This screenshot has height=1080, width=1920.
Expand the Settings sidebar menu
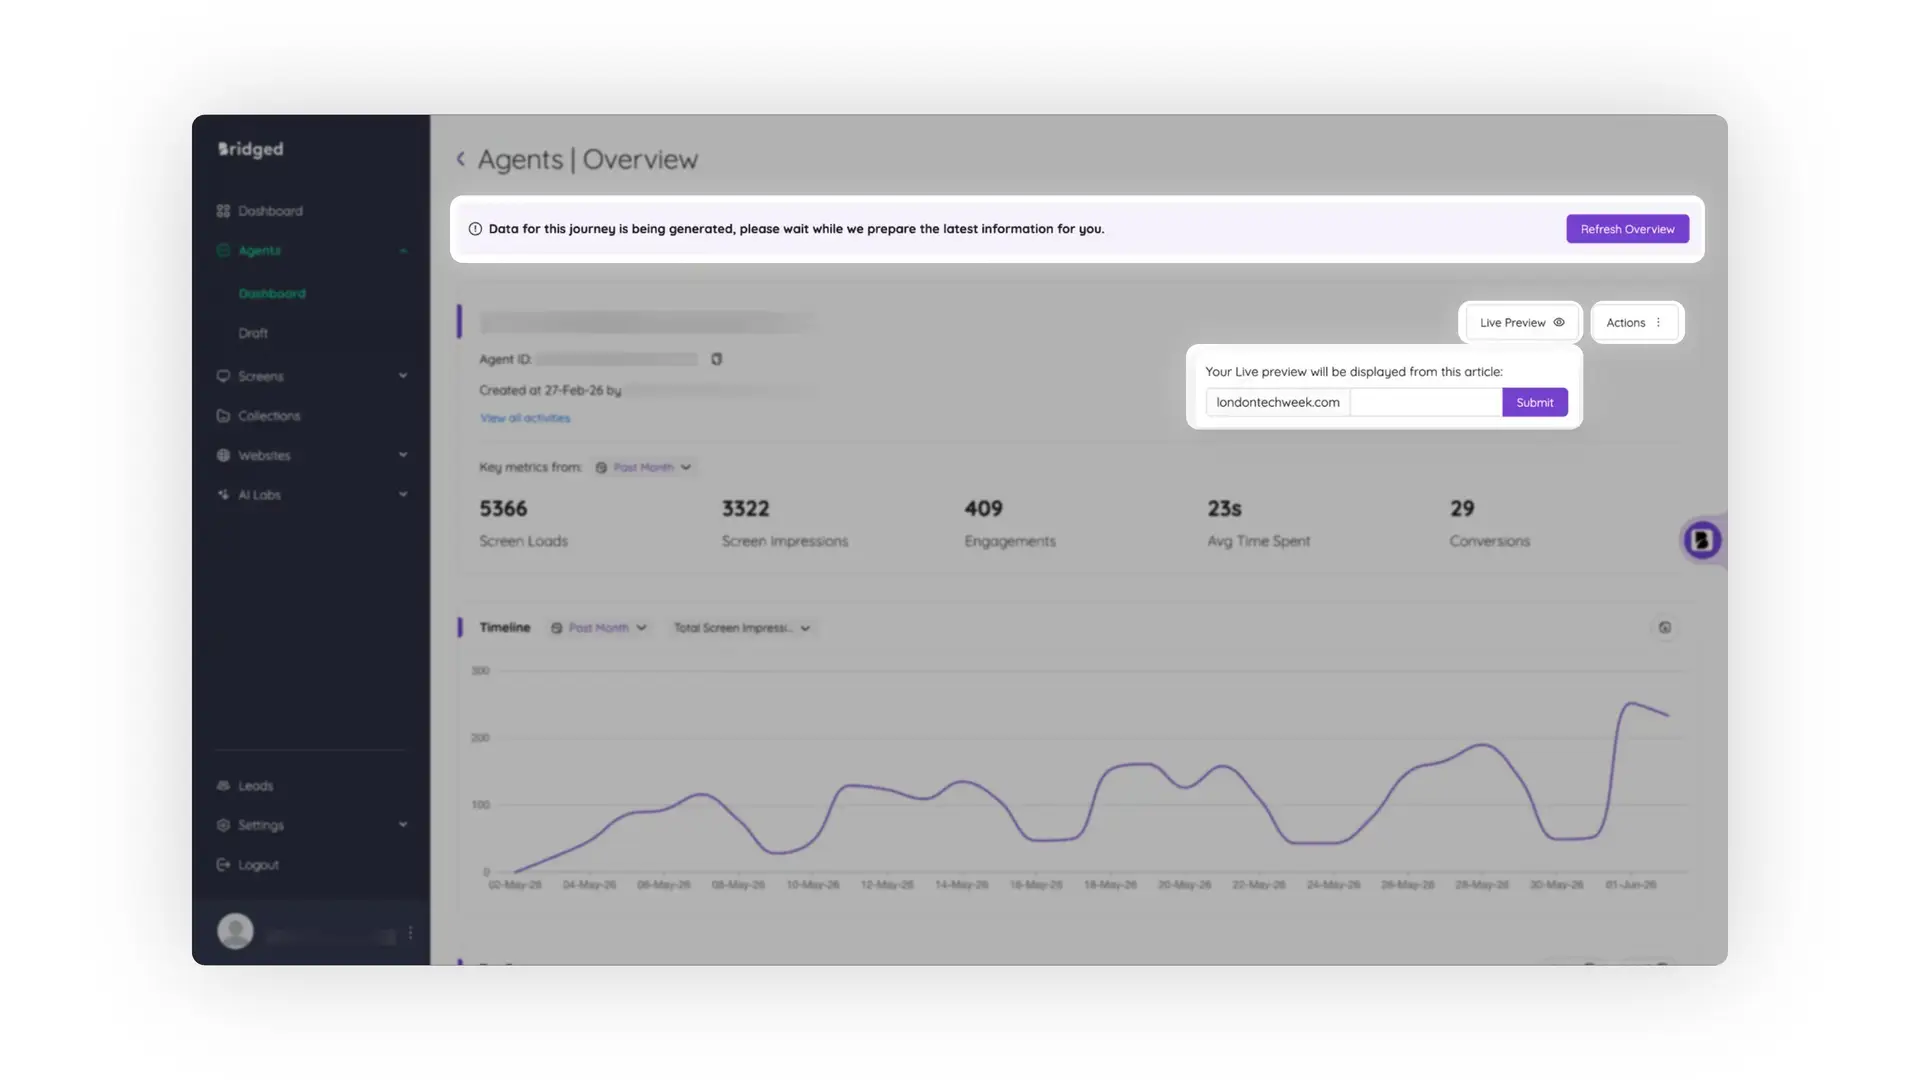403,825
